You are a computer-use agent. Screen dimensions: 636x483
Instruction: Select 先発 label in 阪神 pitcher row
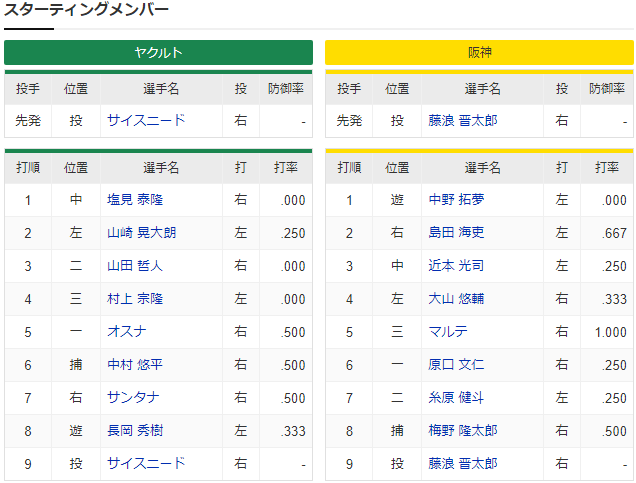click(349, 120)
